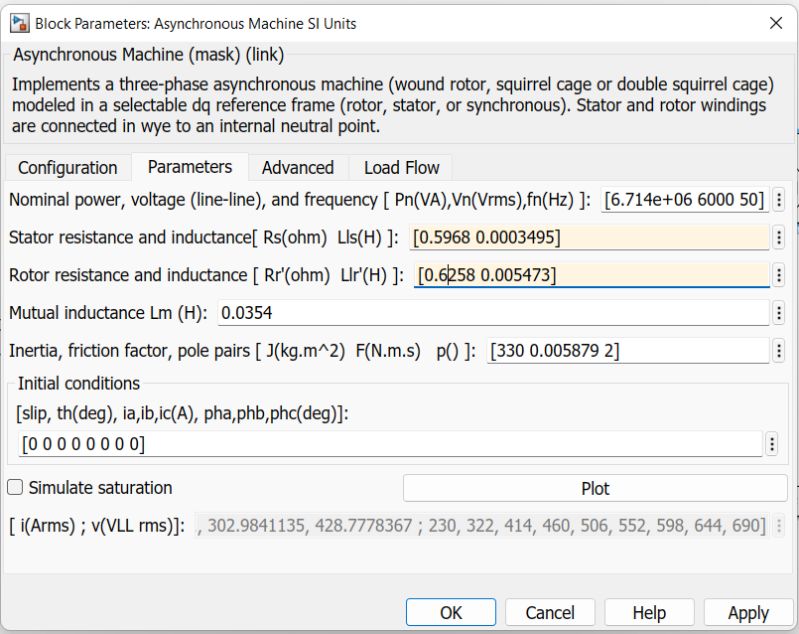The image size is (799, 634).
Task: Click '[slip, th(deg), ia,ib,ic(A)' label
Action: tap(182, 413)
